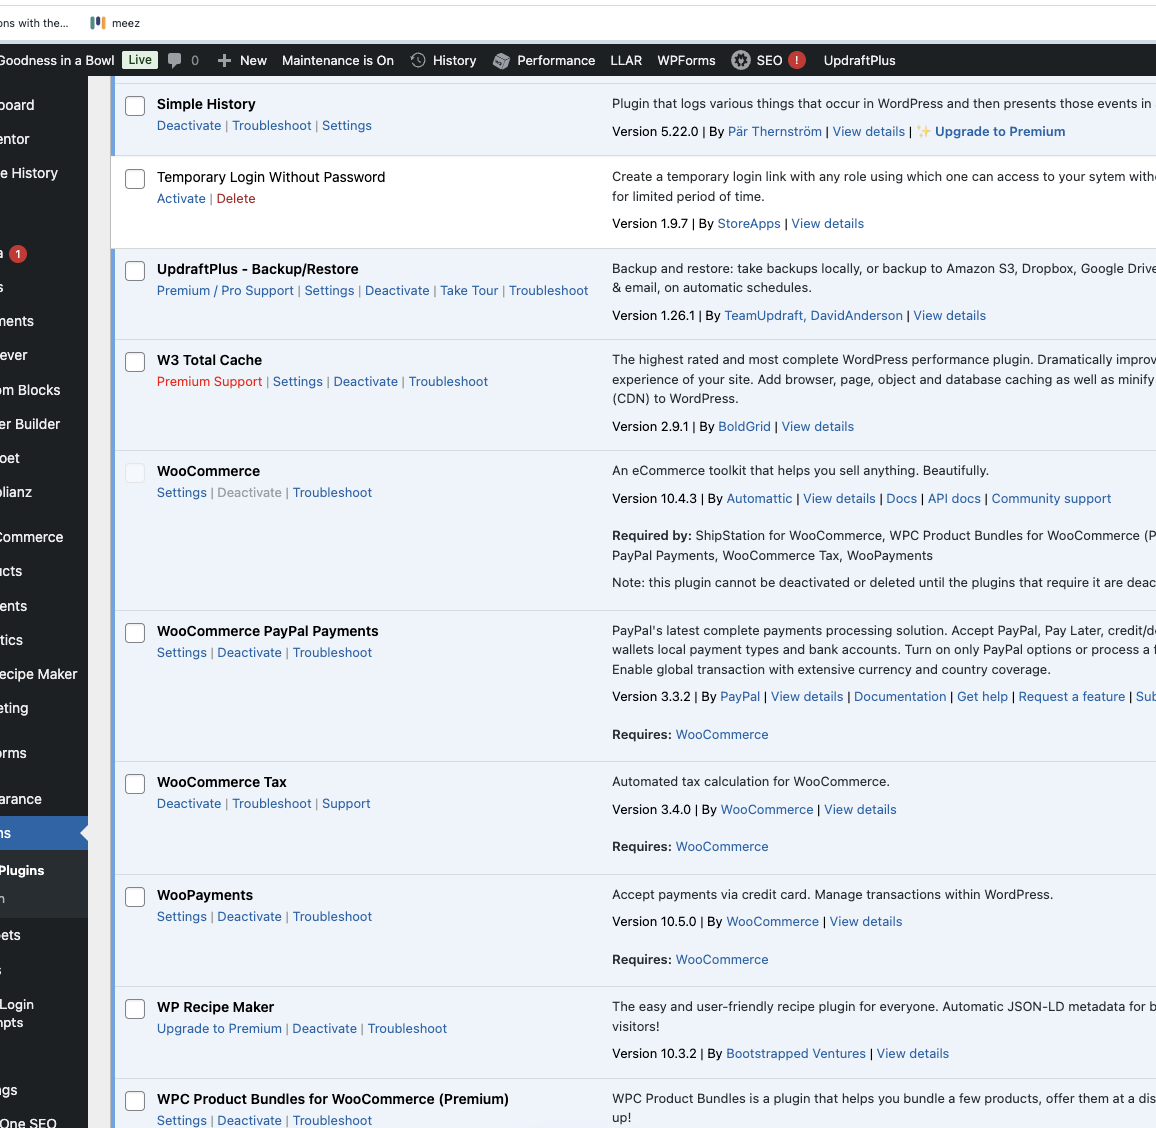Click the meez browser tab icon
This screenshot has width=1156, height=1128.
(x=98, y=22)
